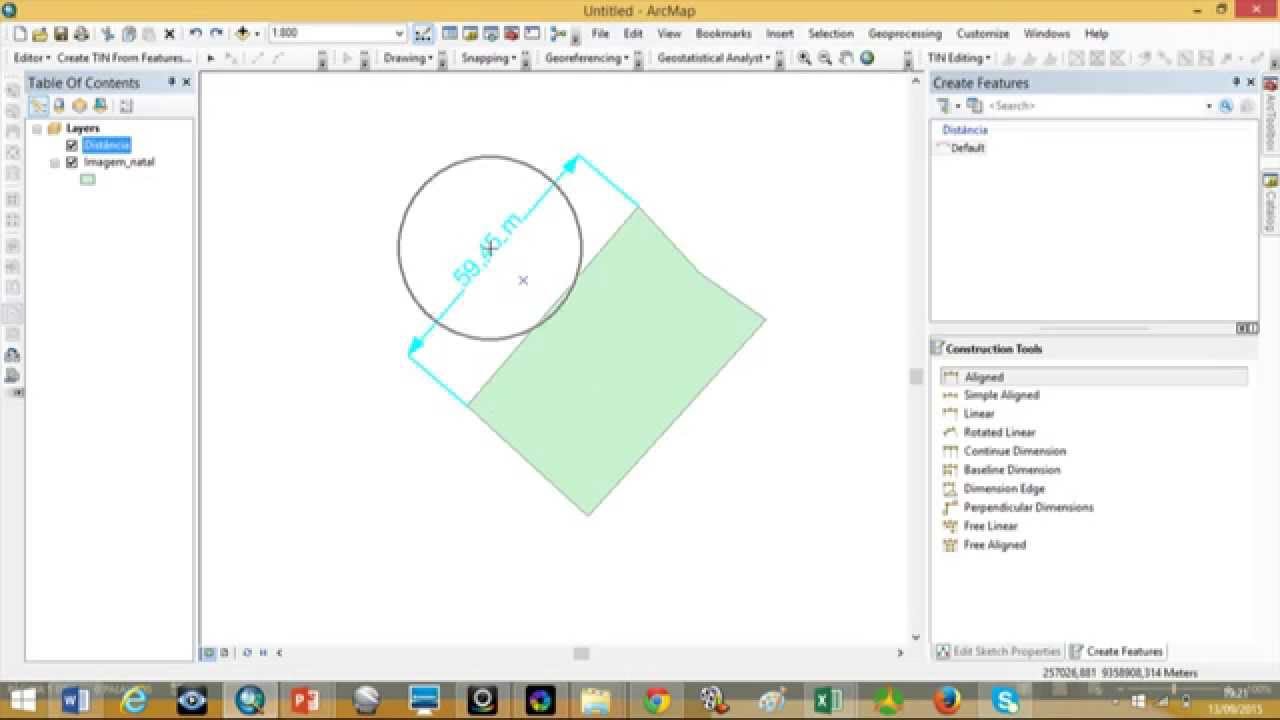Open the Add Data dropdown arrow
The width and height of the screenshot is (1280, 720).
[x=257, y=34]
